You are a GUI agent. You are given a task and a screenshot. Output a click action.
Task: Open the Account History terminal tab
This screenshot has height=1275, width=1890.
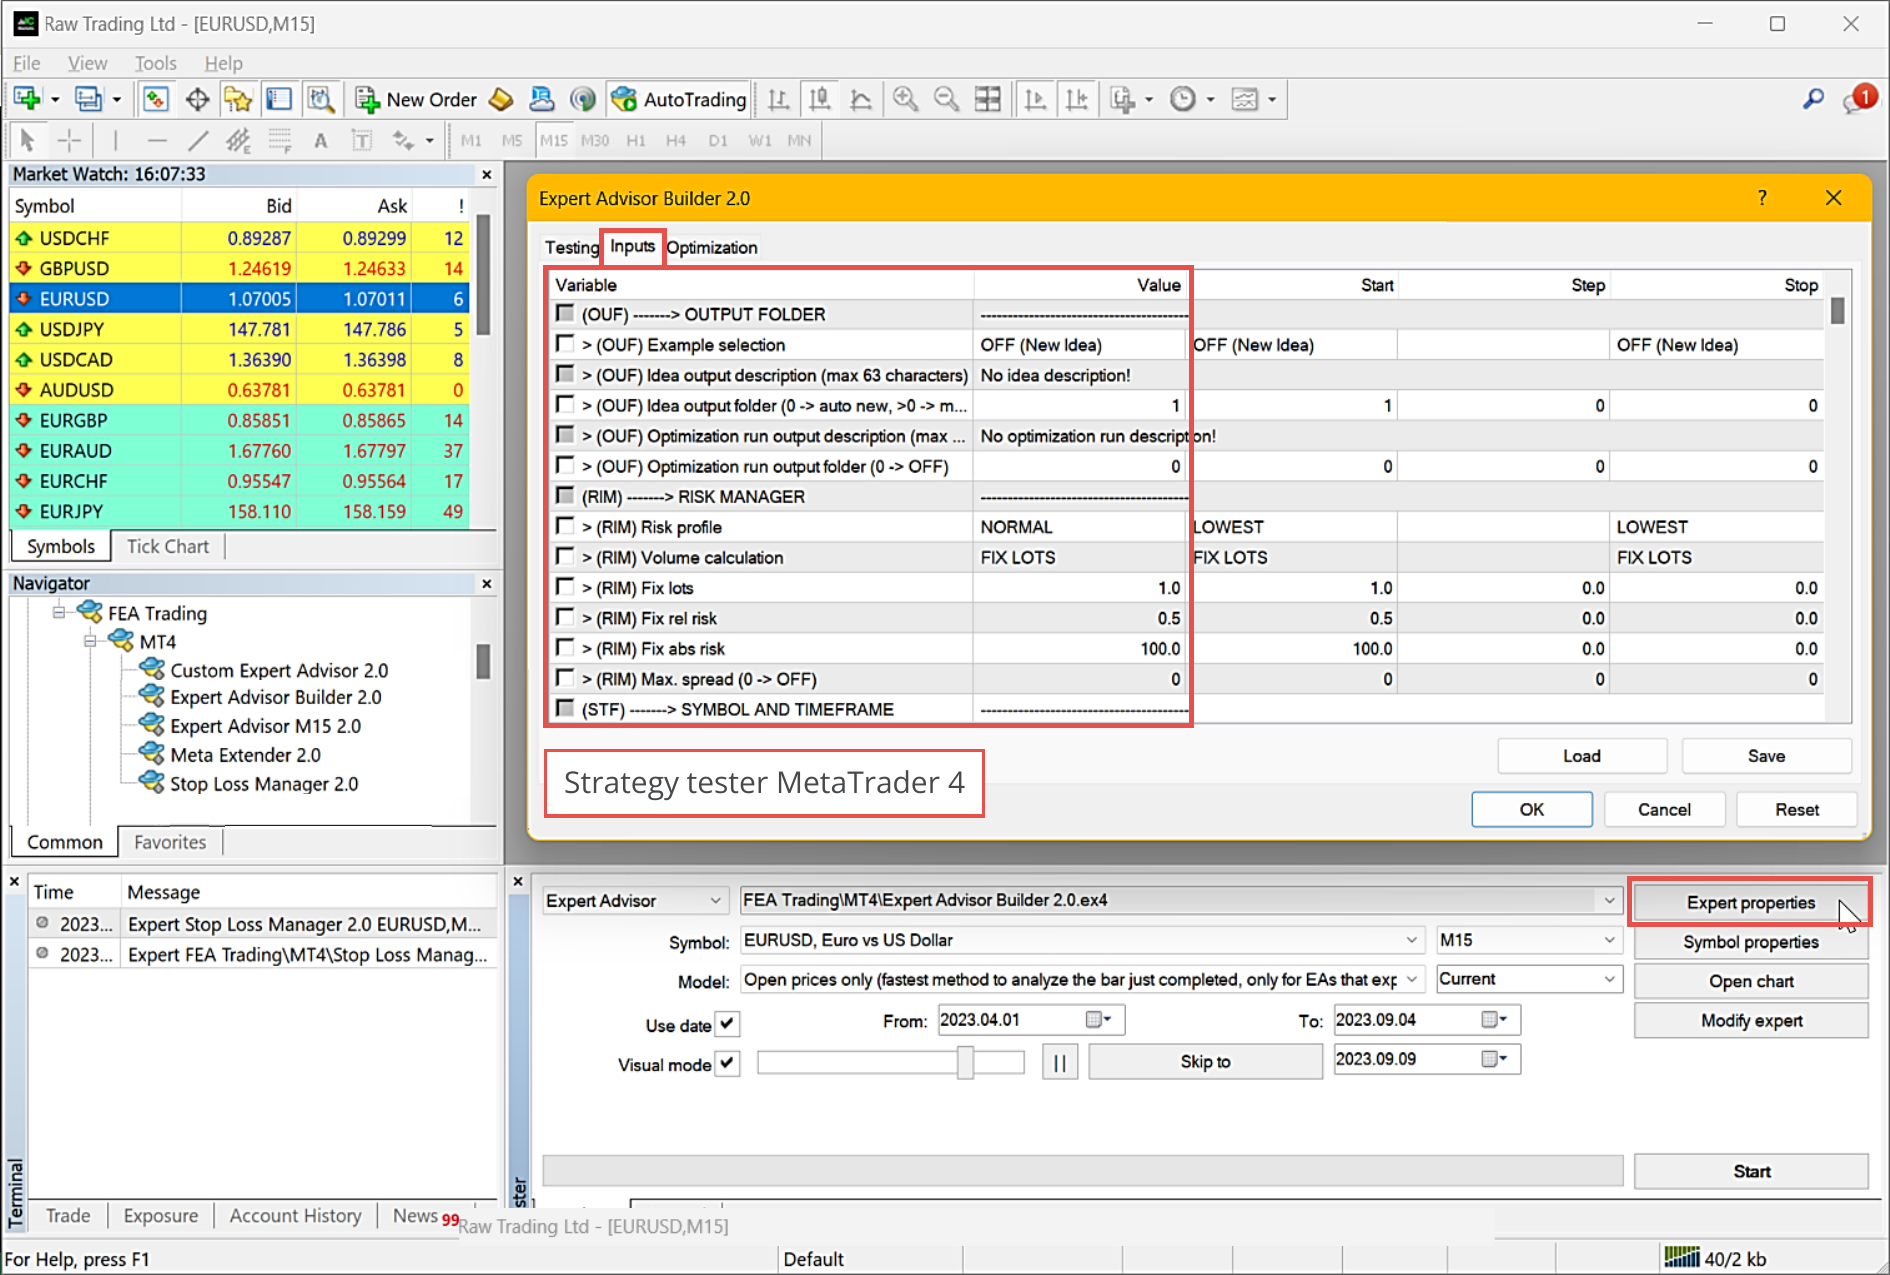pos(295,1215)
